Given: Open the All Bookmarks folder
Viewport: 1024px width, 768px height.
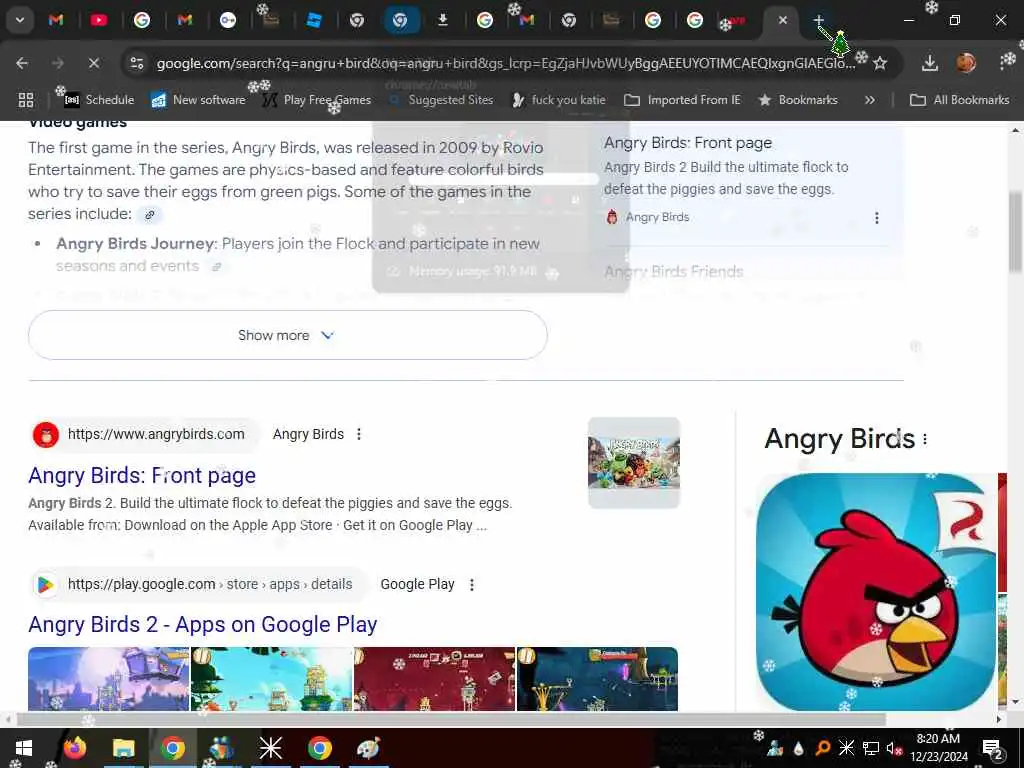Looking at the screenshot, I should [959, 100].
